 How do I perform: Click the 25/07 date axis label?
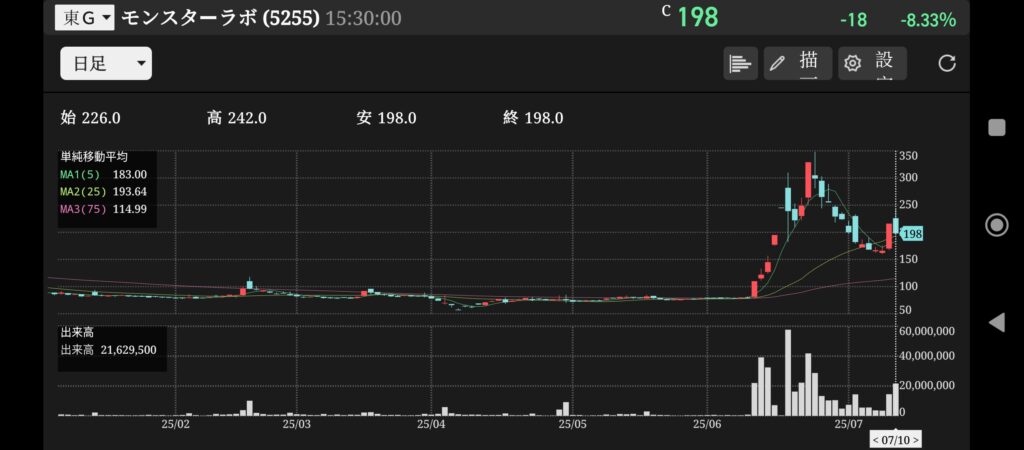pos(848,424)
